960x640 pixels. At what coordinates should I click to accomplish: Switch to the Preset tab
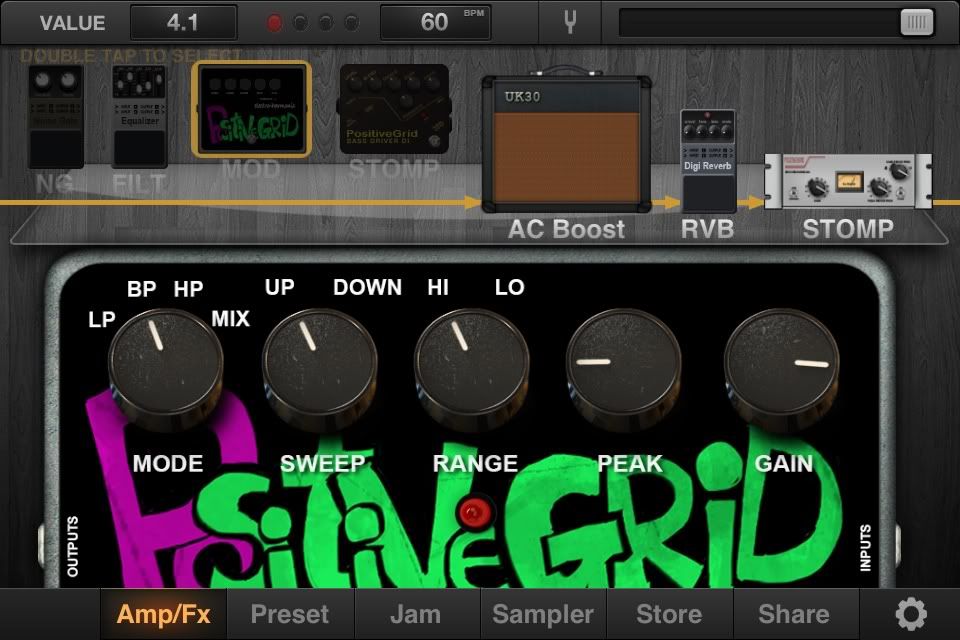[290, 614]
